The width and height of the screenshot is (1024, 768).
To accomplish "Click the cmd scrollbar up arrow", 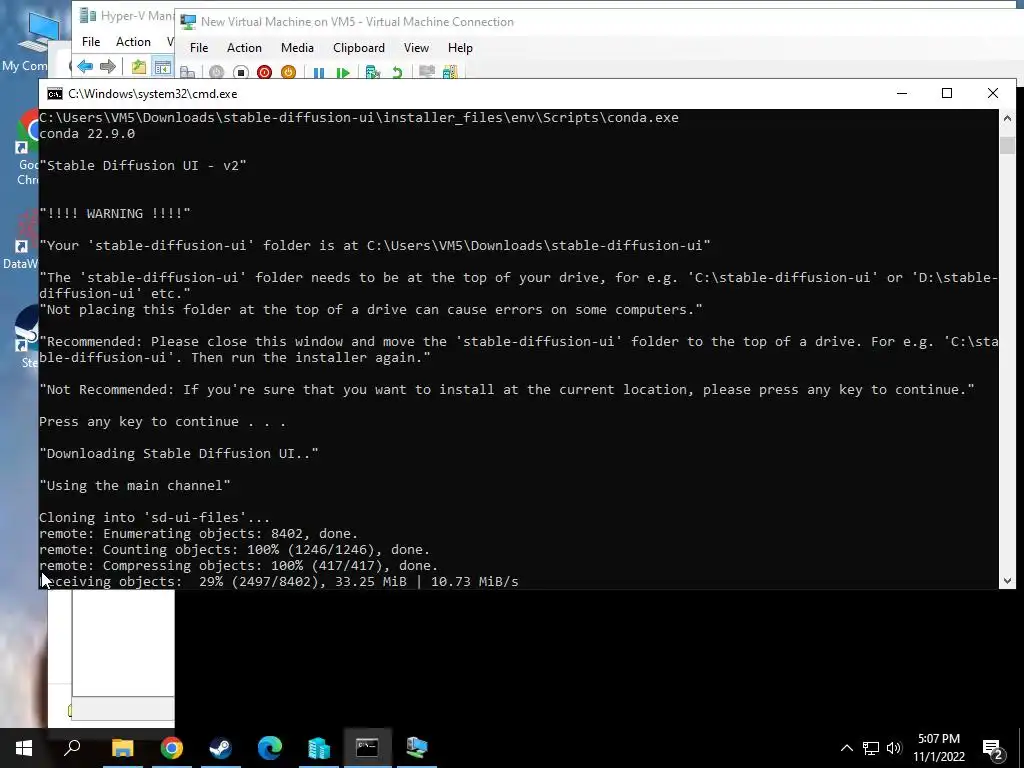I will pos(1007,118).
